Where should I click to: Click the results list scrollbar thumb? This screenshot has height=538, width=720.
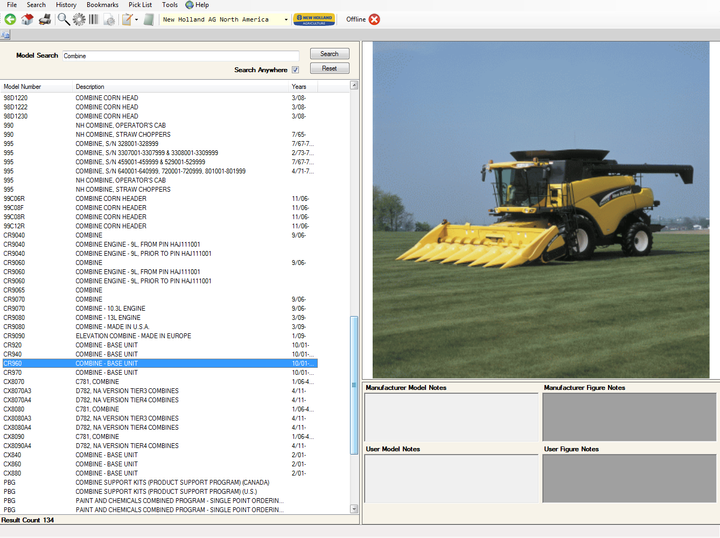(354, 385)
